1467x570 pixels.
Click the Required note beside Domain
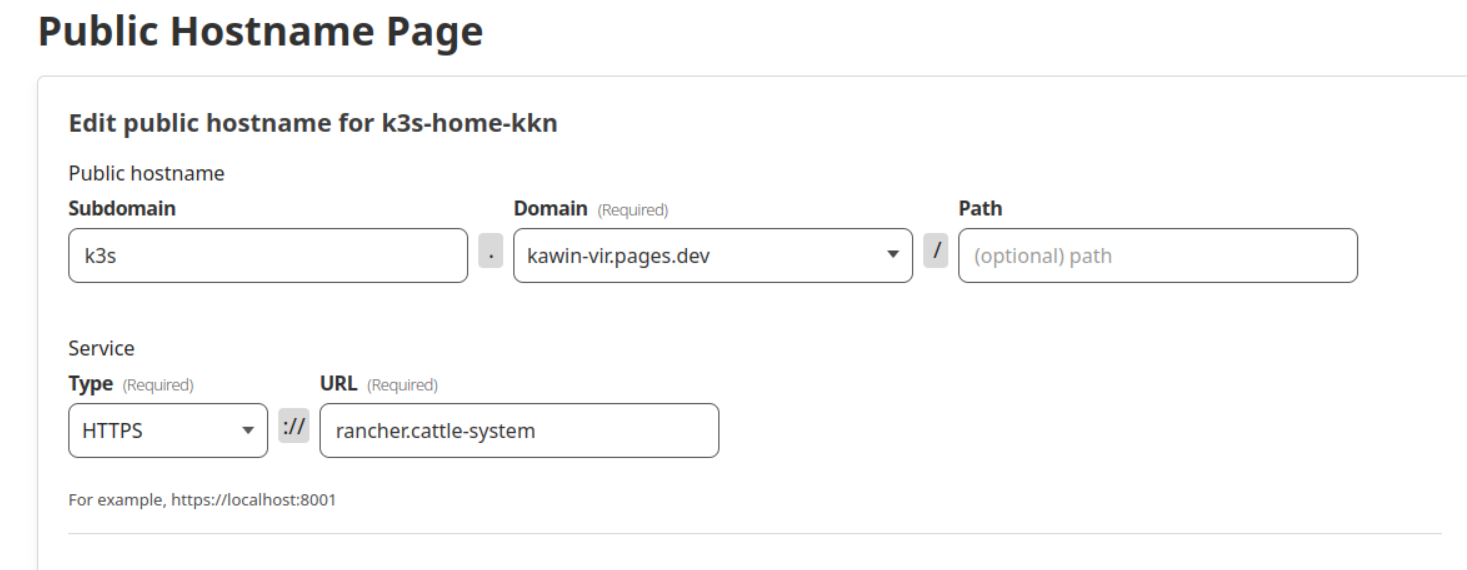(x=632, y=211)
